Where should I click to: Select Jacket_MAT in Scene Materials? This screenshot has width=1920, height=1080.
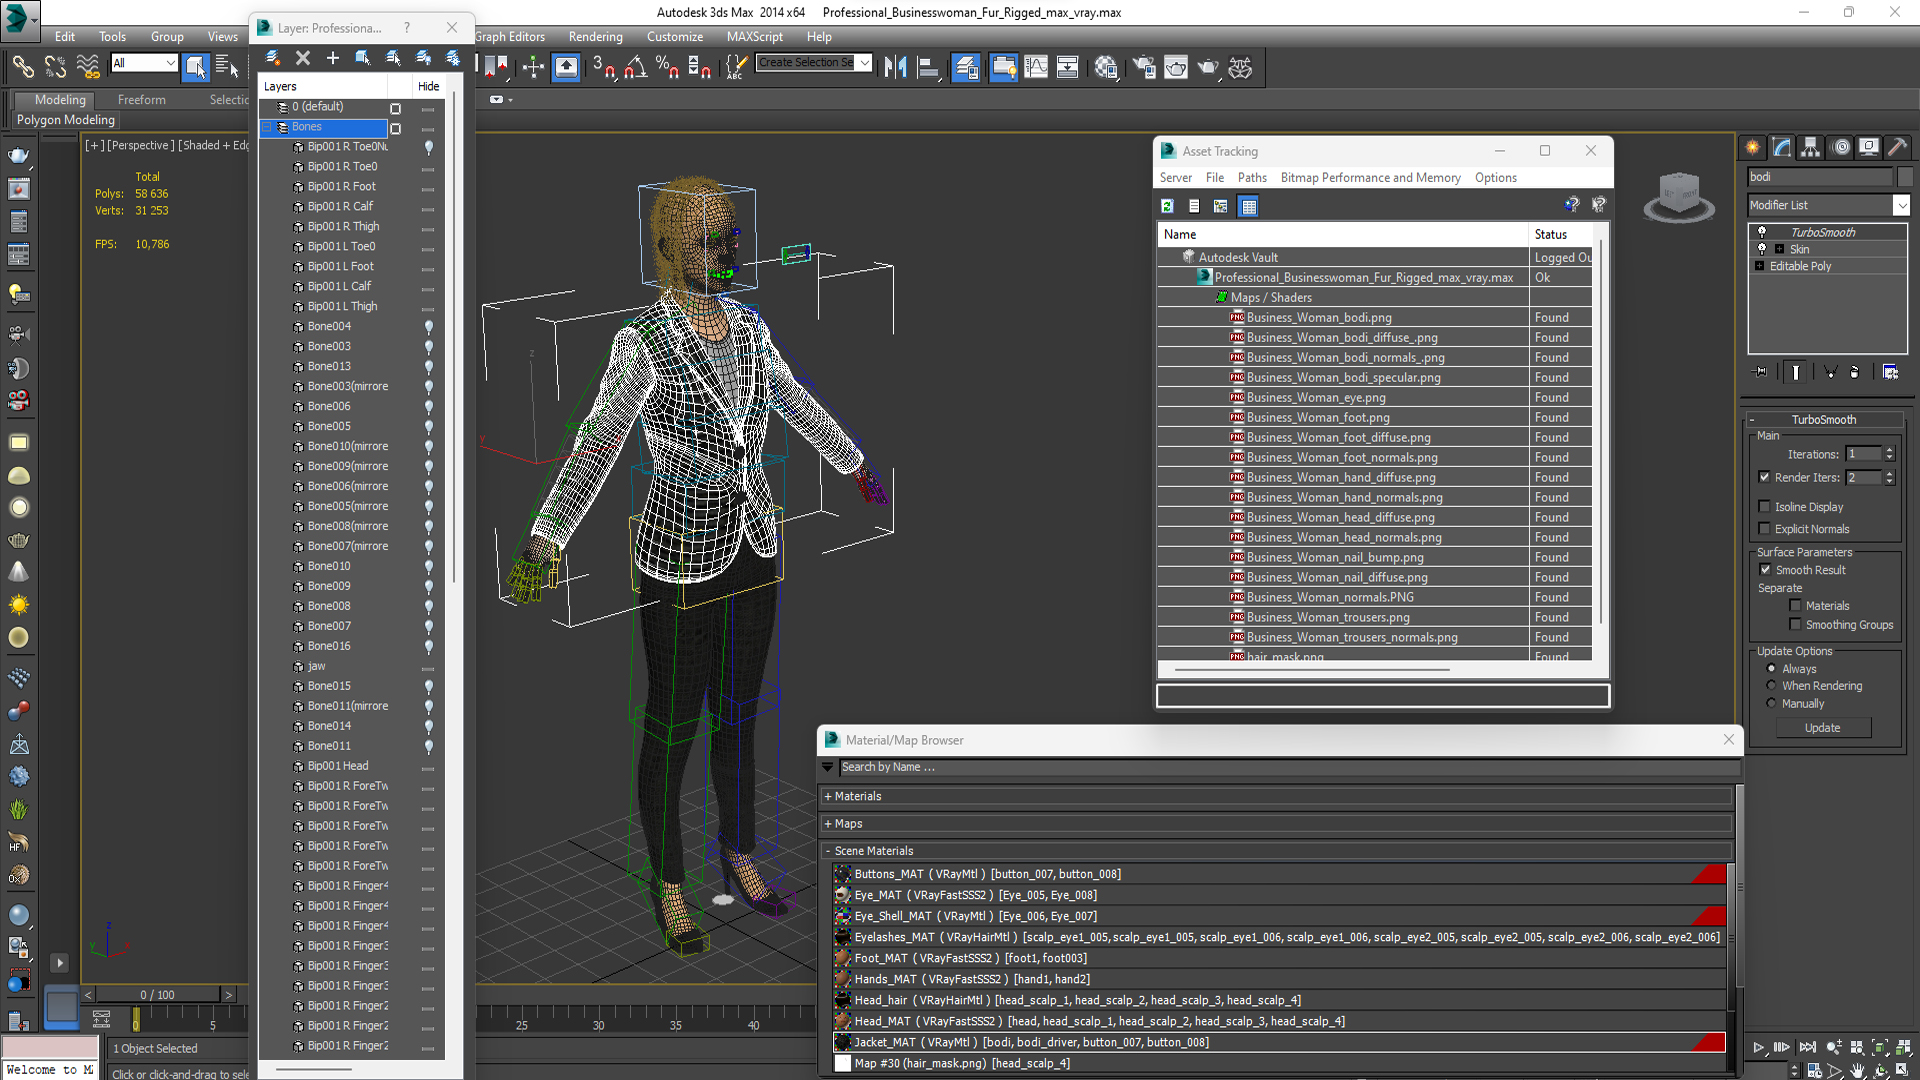1279,1042
